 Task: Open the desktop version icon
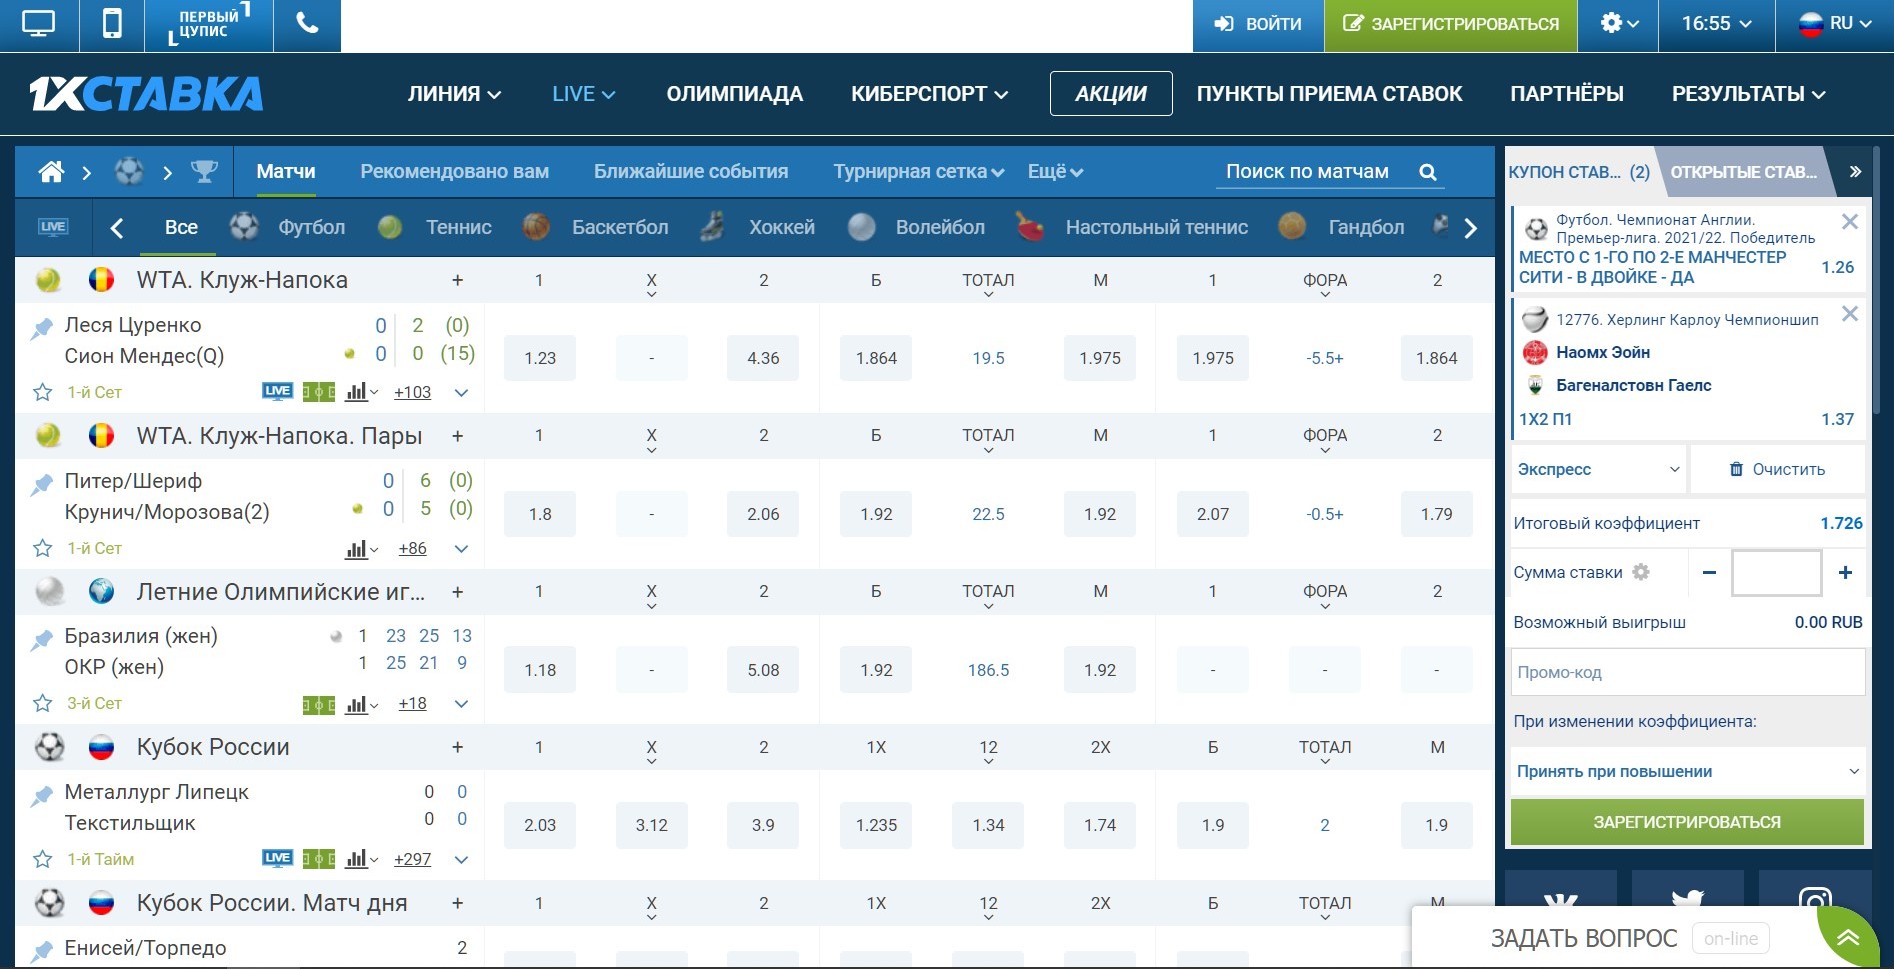(38, 24)
